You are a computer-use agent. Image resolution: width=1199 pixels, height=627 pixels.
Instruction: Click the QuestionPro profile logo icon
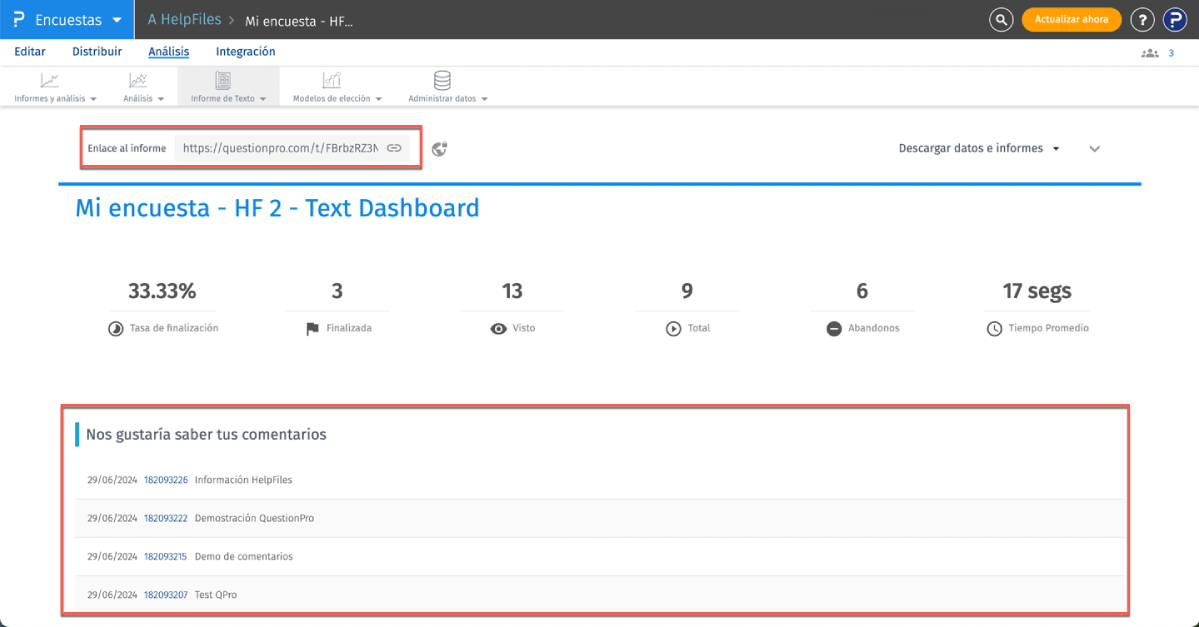tap(1173, 19)
